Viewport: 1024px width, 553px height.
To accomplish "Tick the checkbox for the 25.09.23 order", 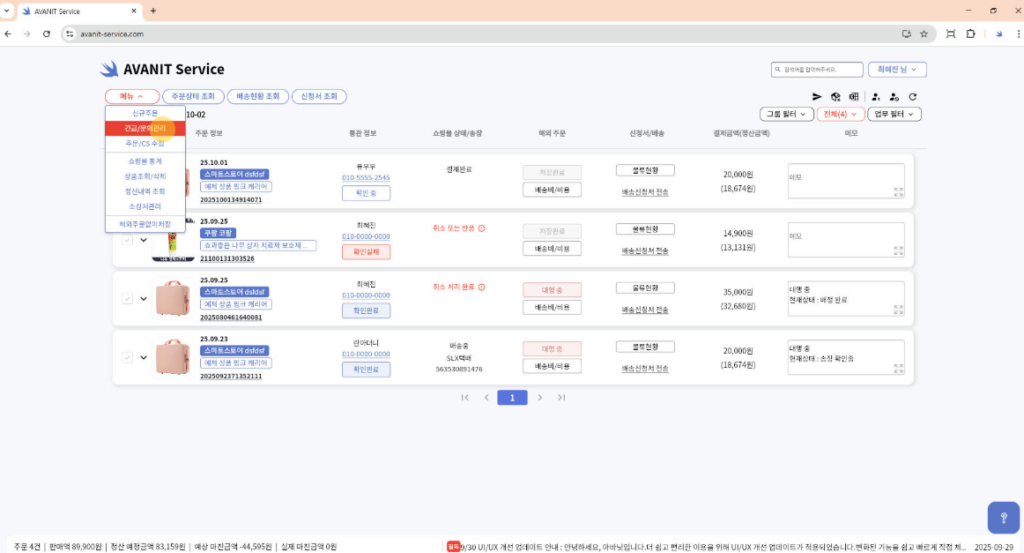I will click(x=127, y=357).
